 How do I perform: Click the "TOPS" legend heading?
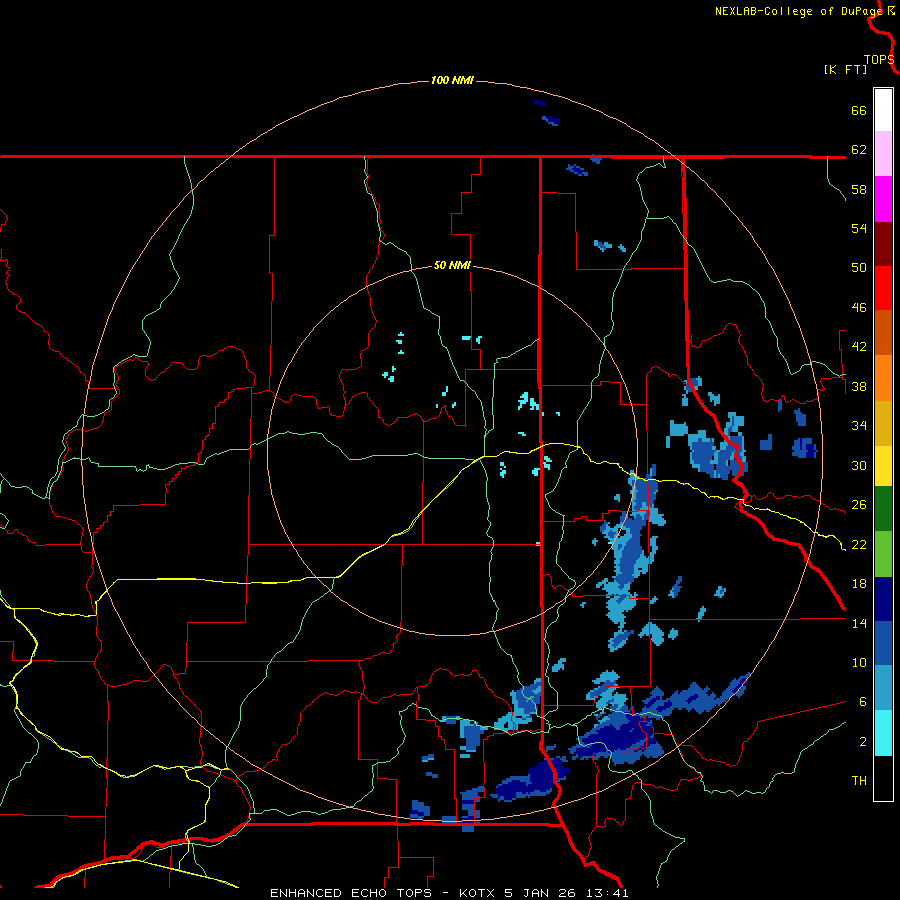pos(879,60)
